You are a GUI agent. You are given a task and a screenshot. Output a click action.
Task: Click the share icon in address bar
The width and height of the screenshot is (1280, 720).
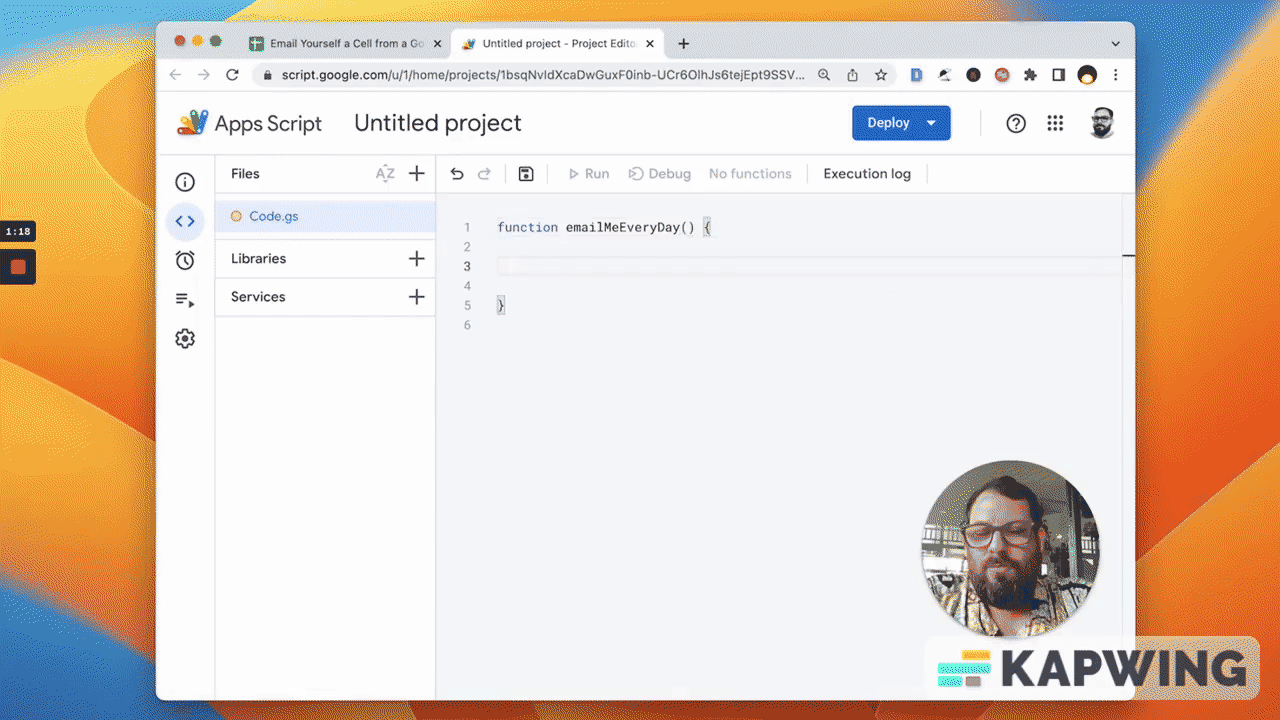(852, 75)
